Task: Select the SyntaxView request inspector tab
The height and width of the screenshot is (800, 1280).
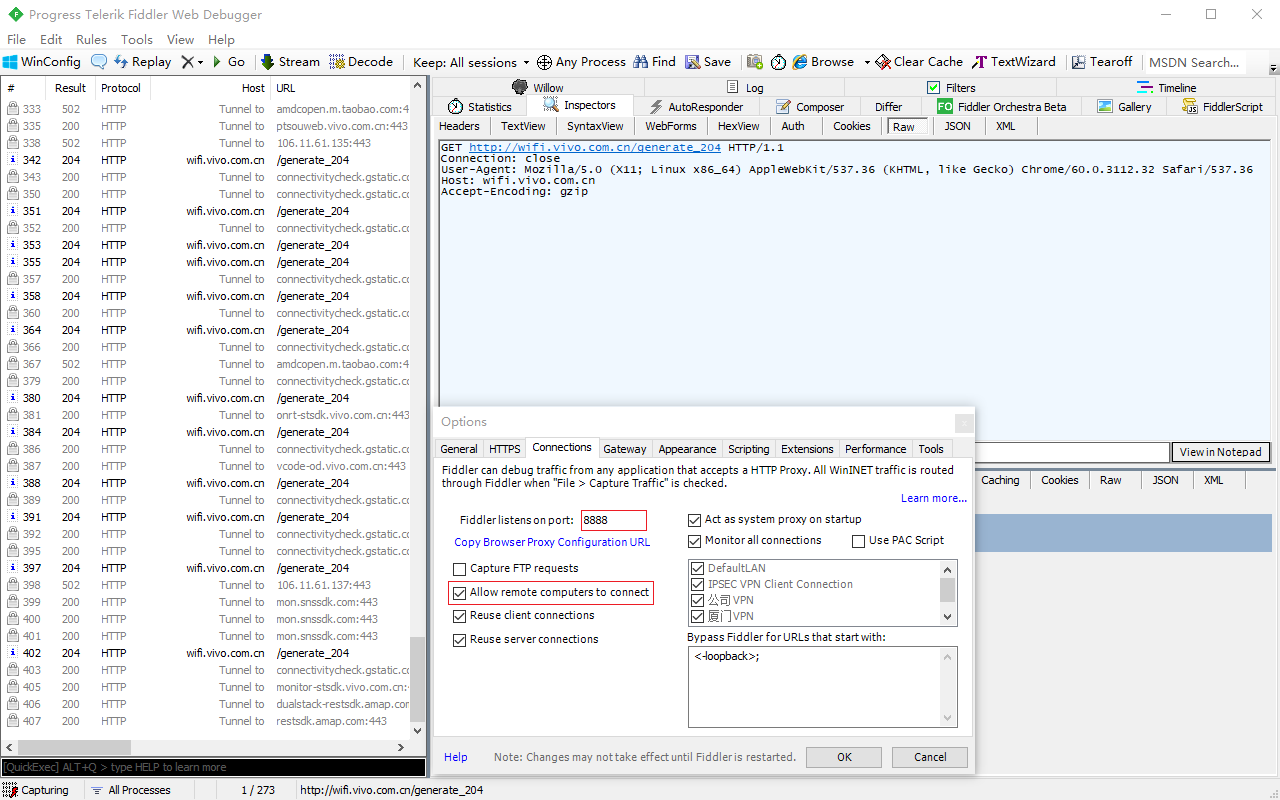Action: tap(595, 126)
